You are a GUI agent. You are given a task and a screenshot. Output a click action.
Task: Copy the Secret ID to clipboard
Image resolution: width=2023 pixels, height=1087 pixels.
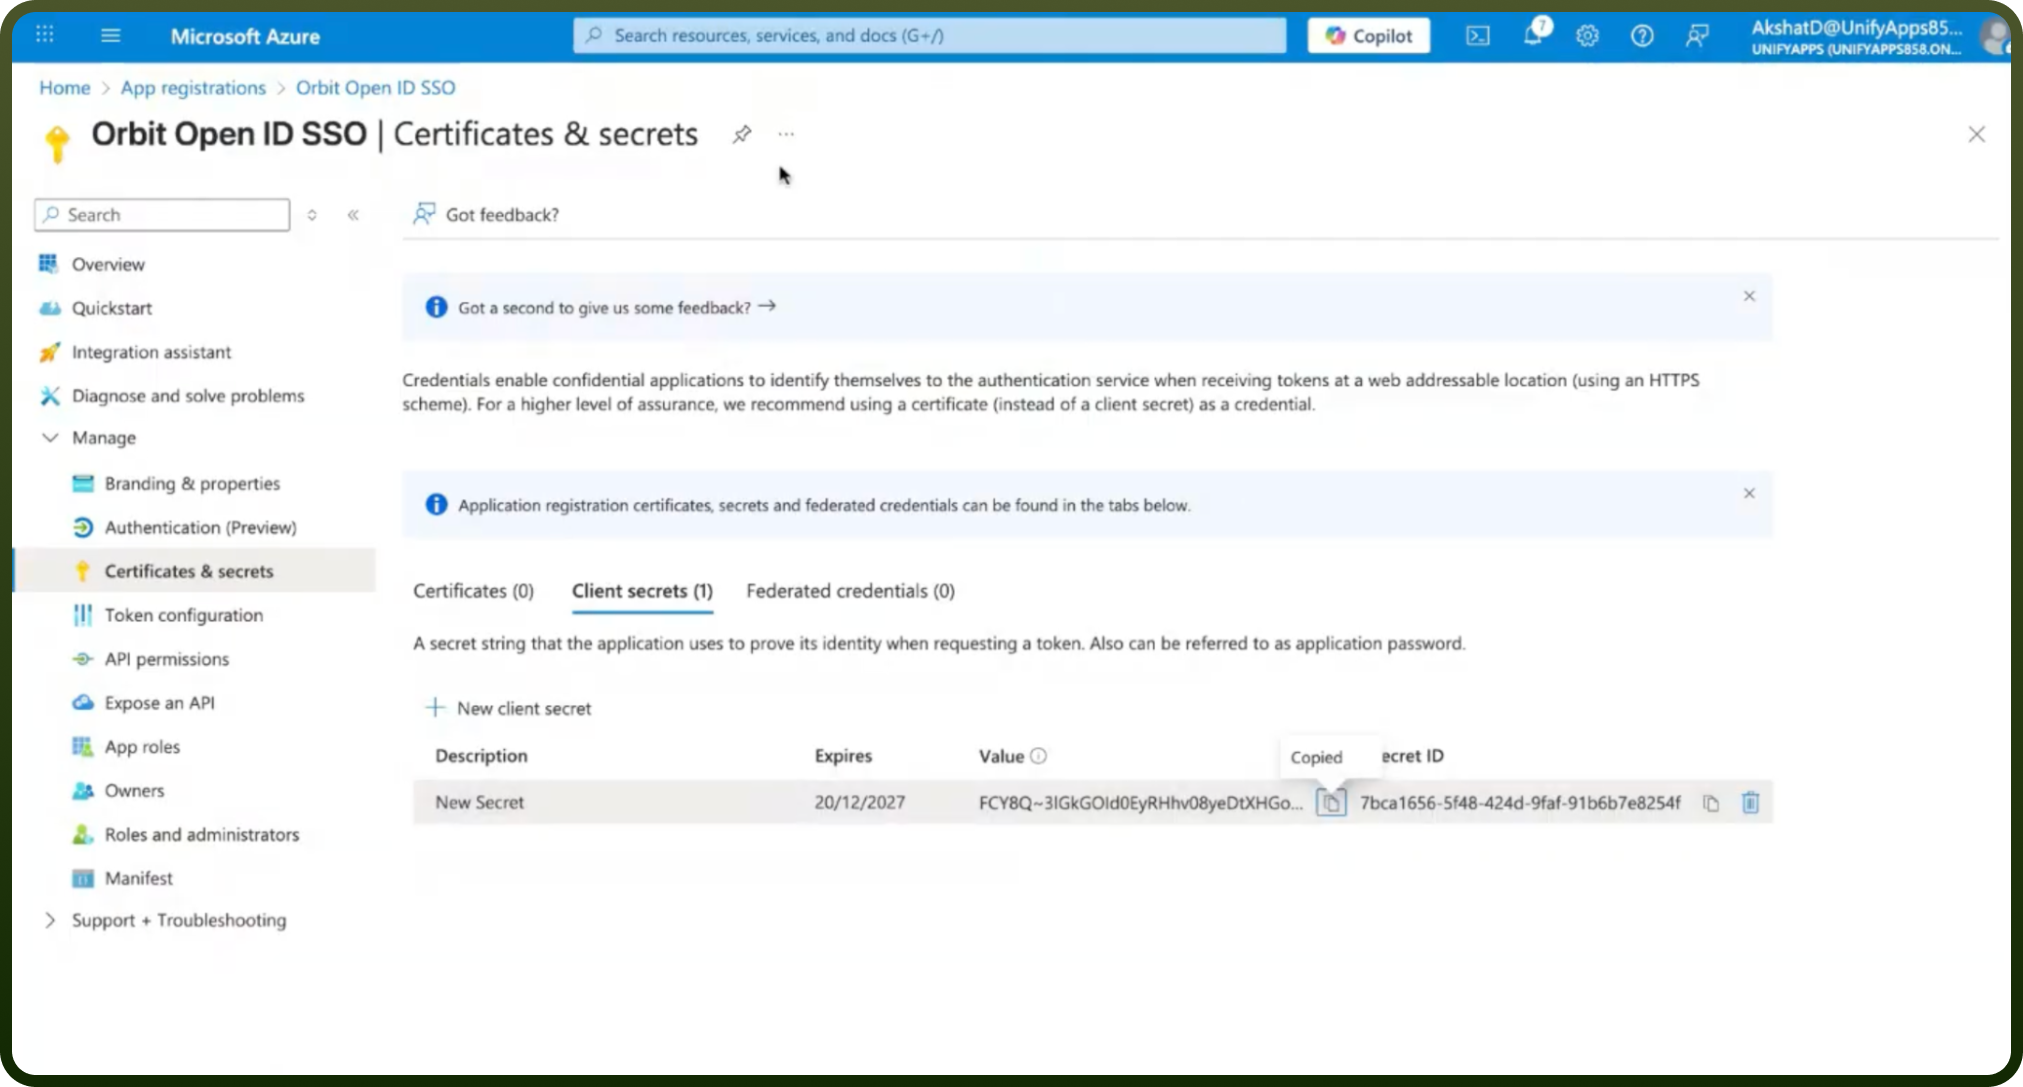1711,803
